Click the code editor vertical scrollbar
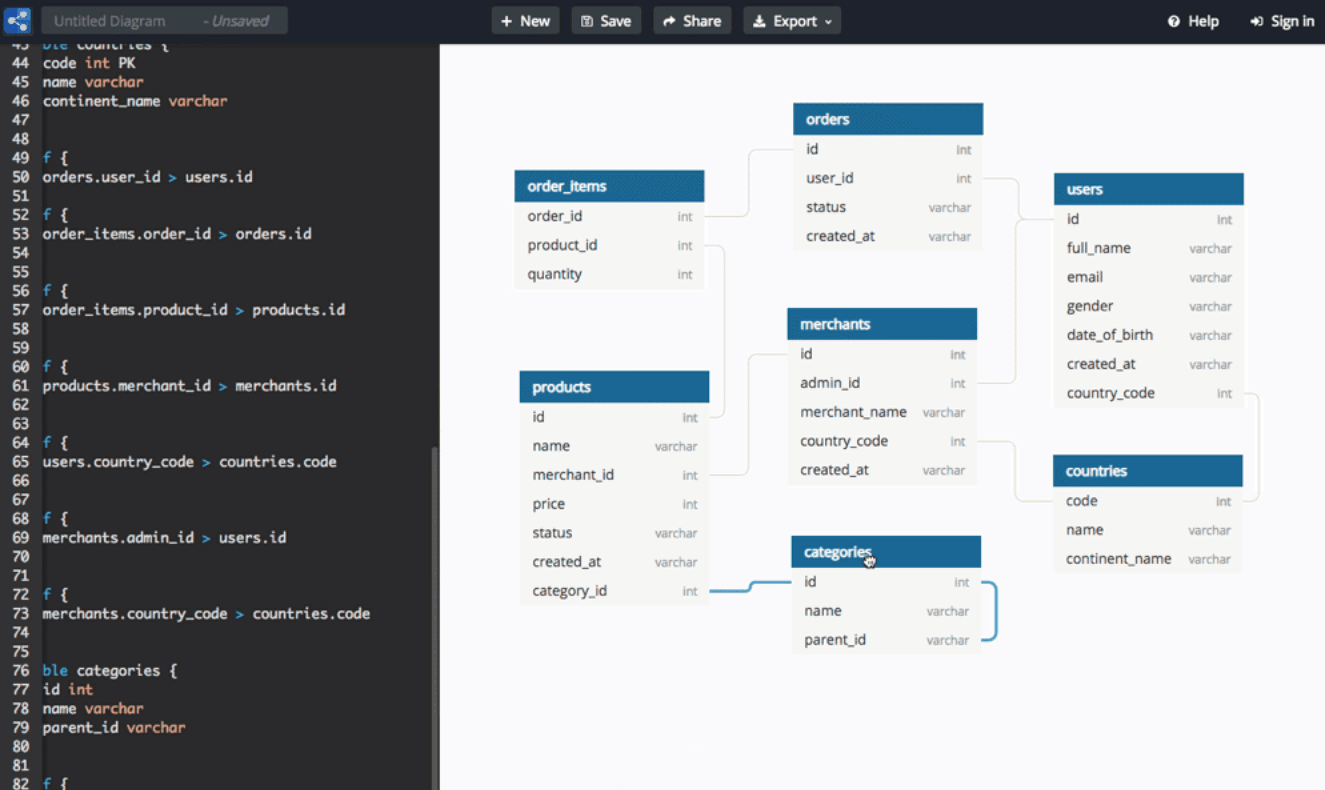The height and width of the screenshot is (790, 1325). [x=434, y=600]
